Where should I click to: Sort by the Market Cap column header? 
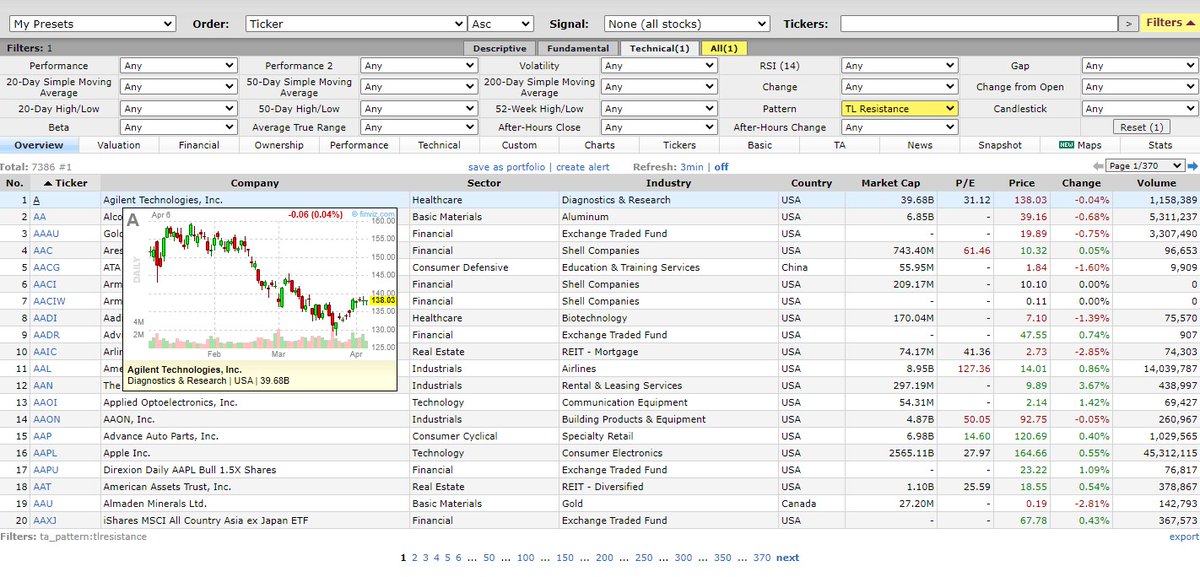(893, 183)
